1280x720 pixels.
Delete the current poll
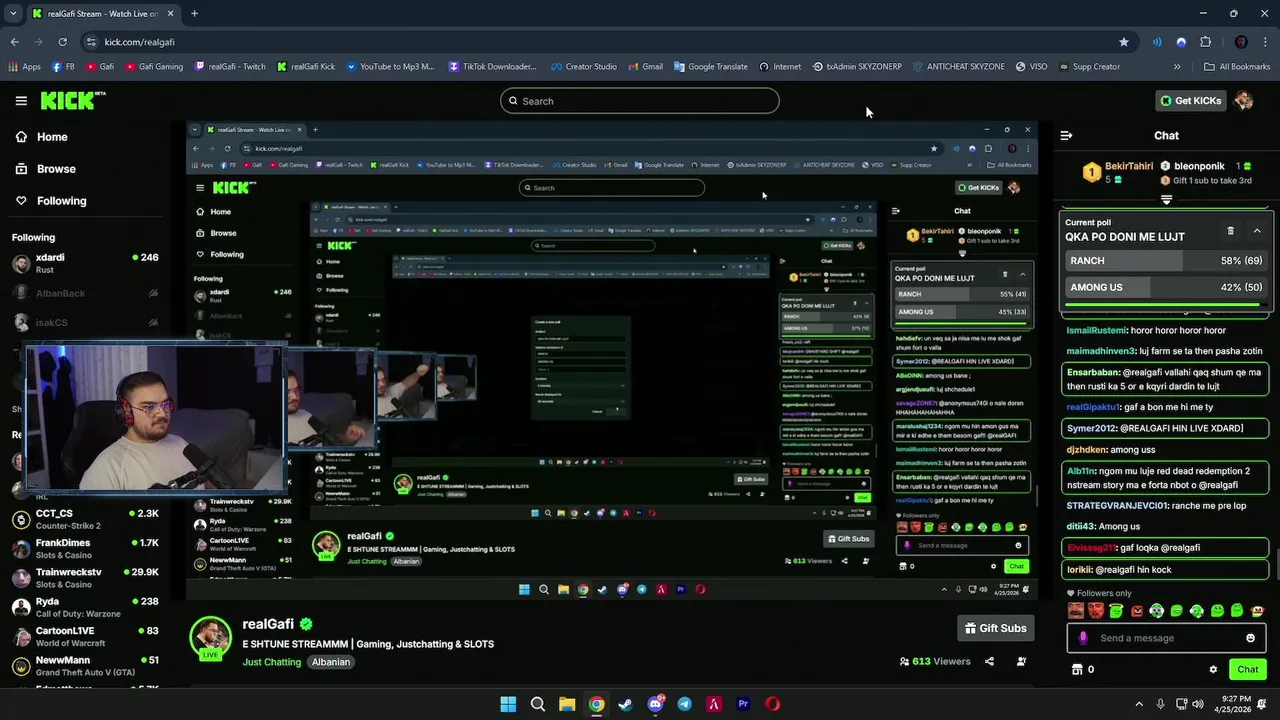click(x=1231, y=231)
